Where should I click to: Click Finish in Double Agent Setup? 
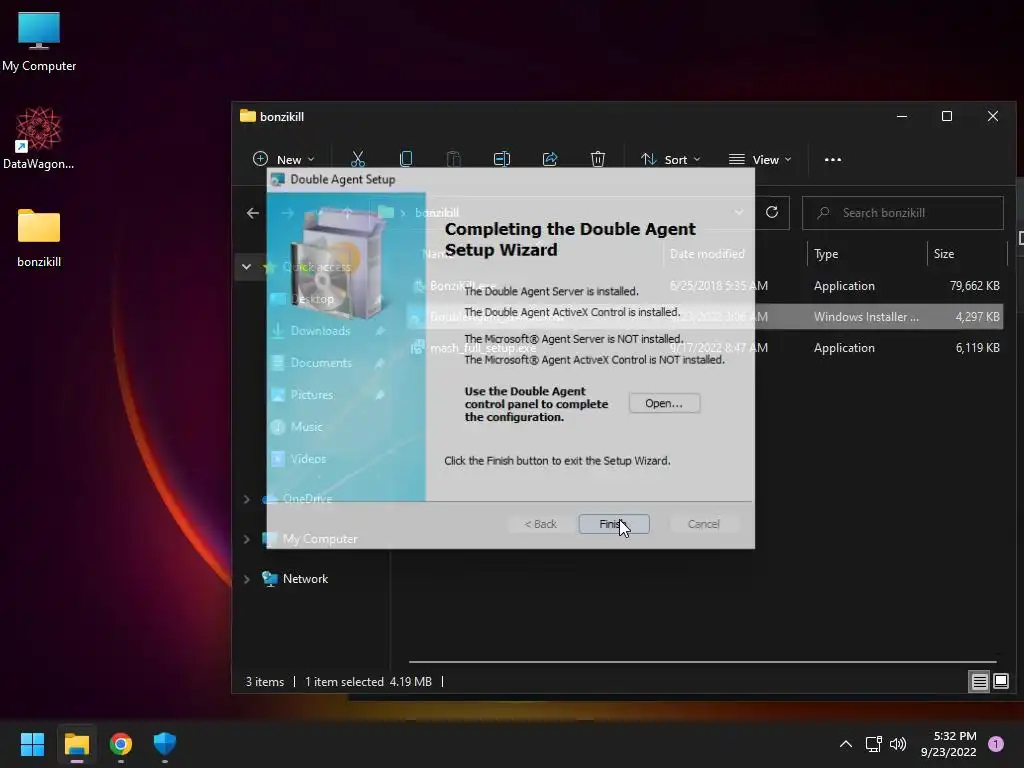614,524
